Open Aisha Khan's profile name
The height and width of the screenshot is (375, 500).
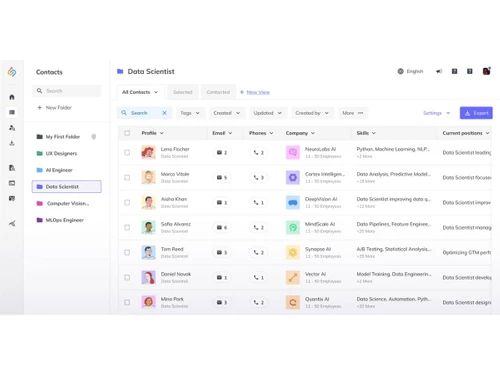174,199
